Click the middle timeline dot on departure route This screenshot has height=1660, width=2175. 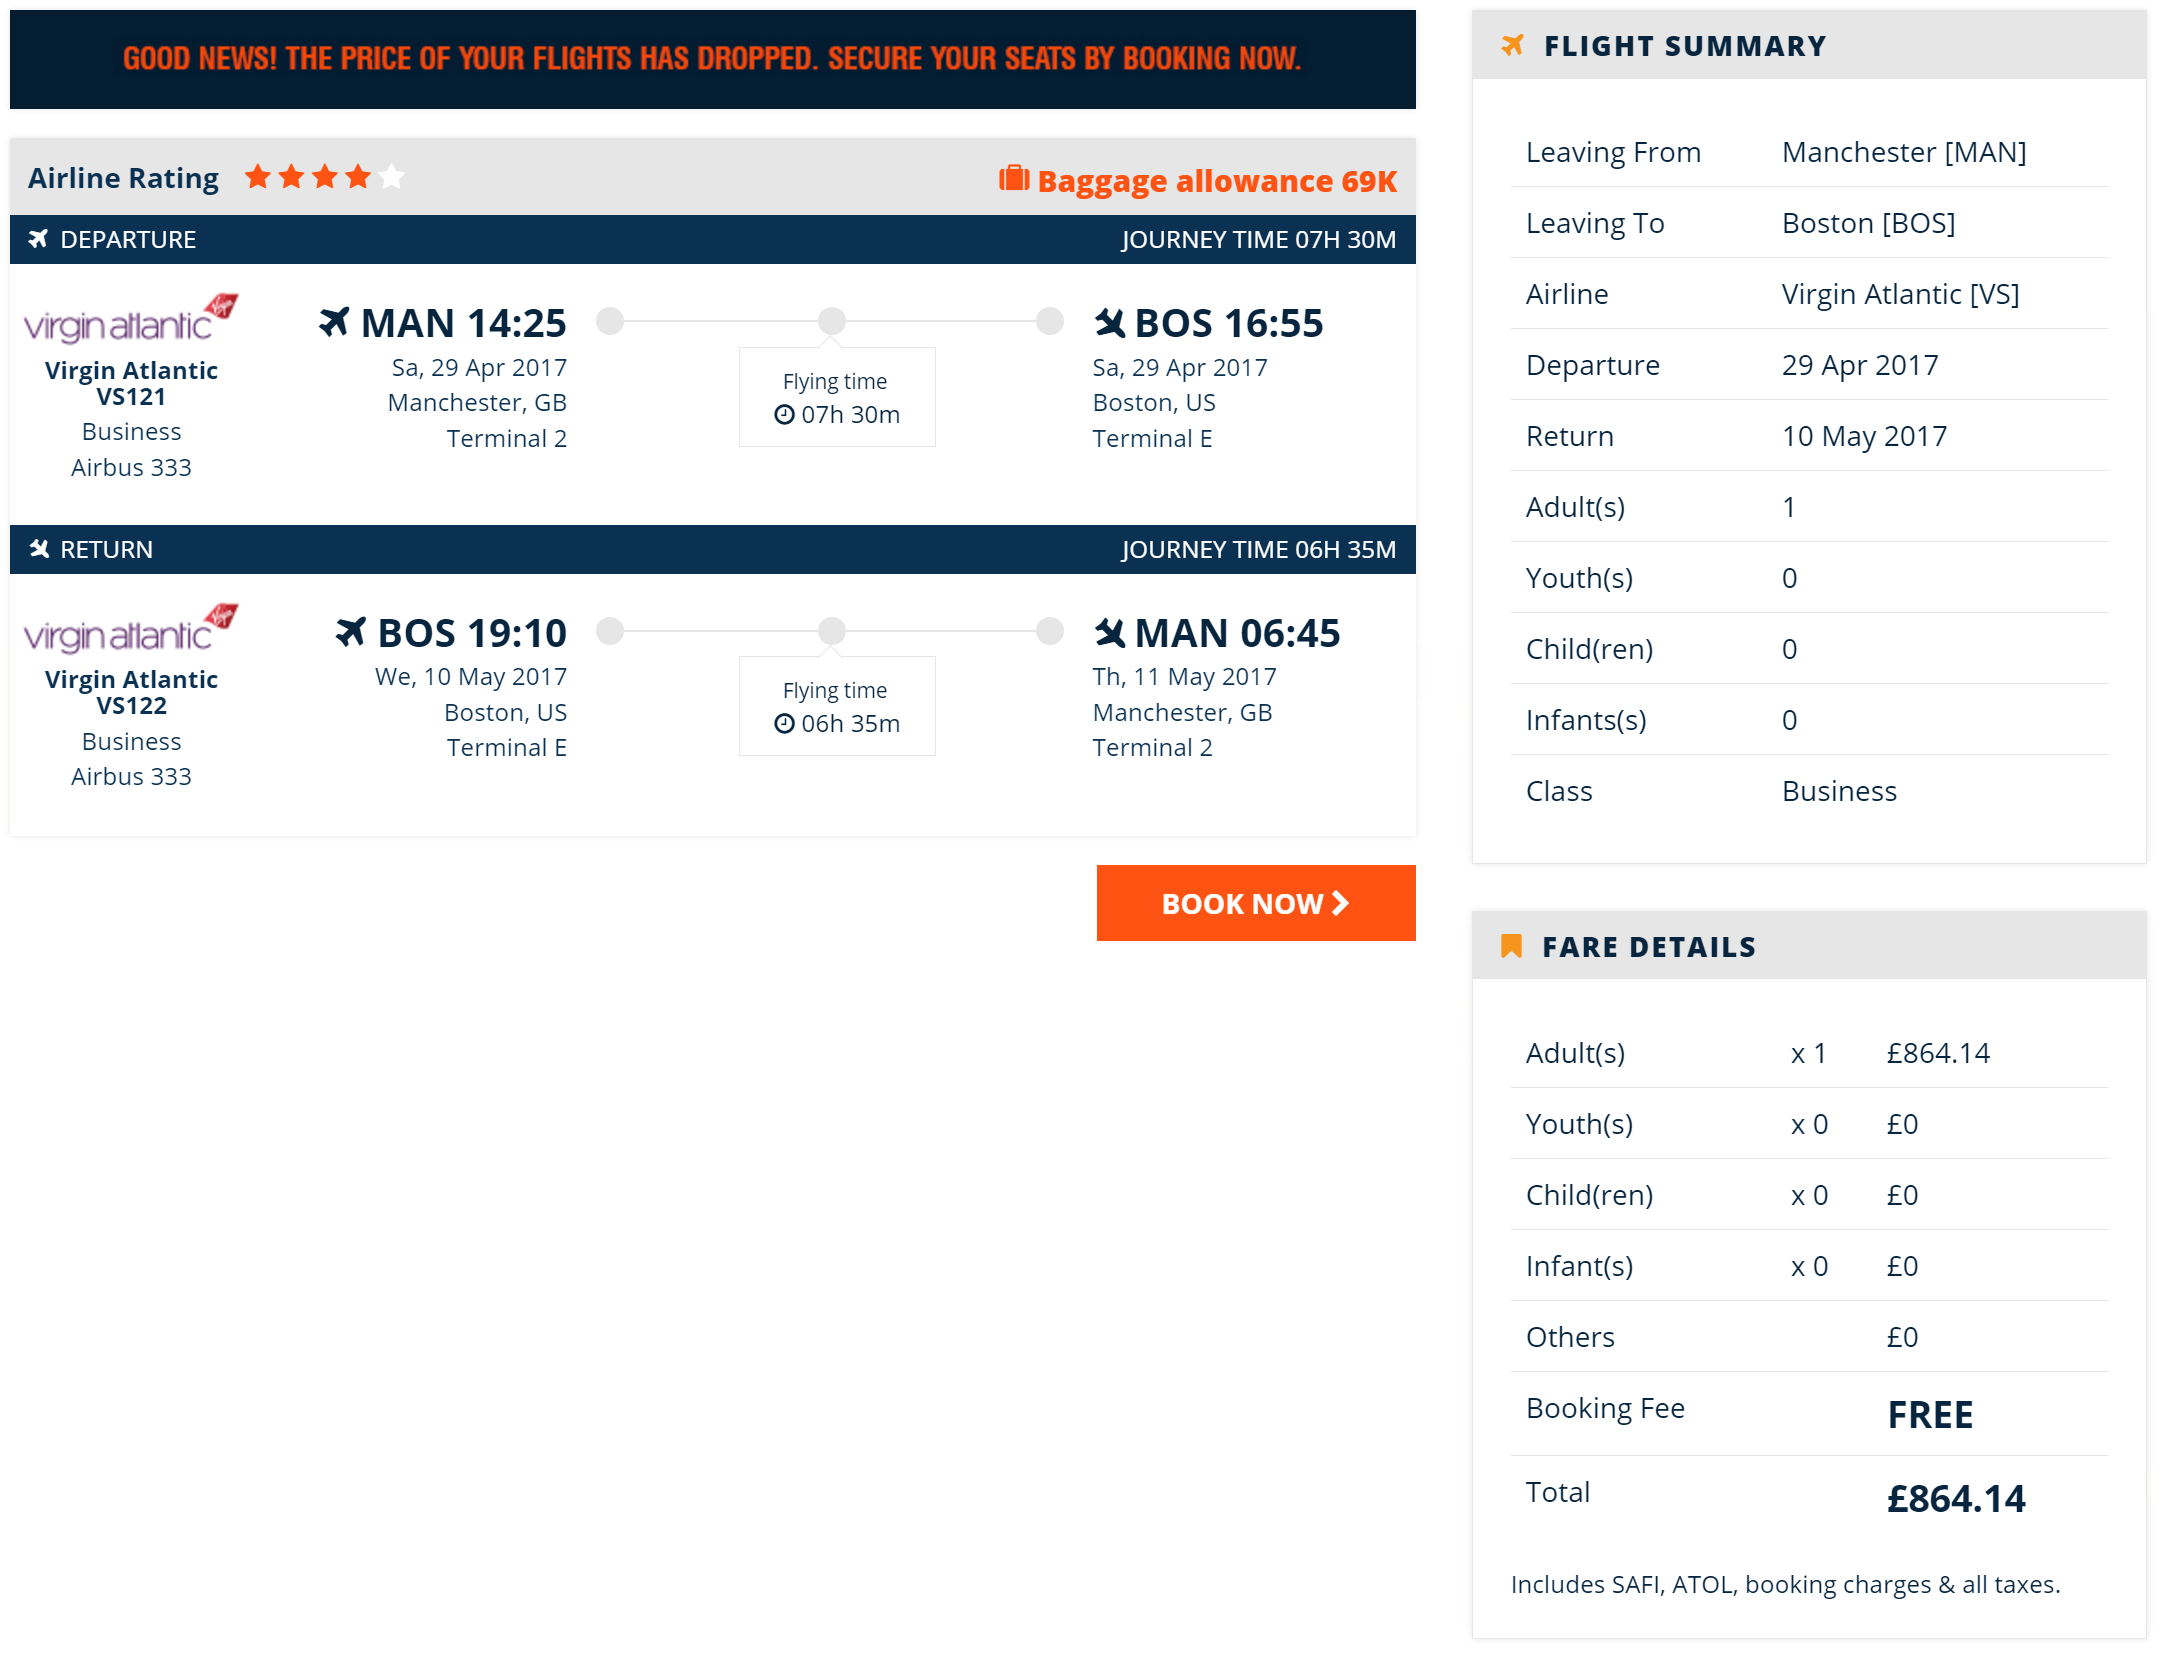click(x=832, y=321)
